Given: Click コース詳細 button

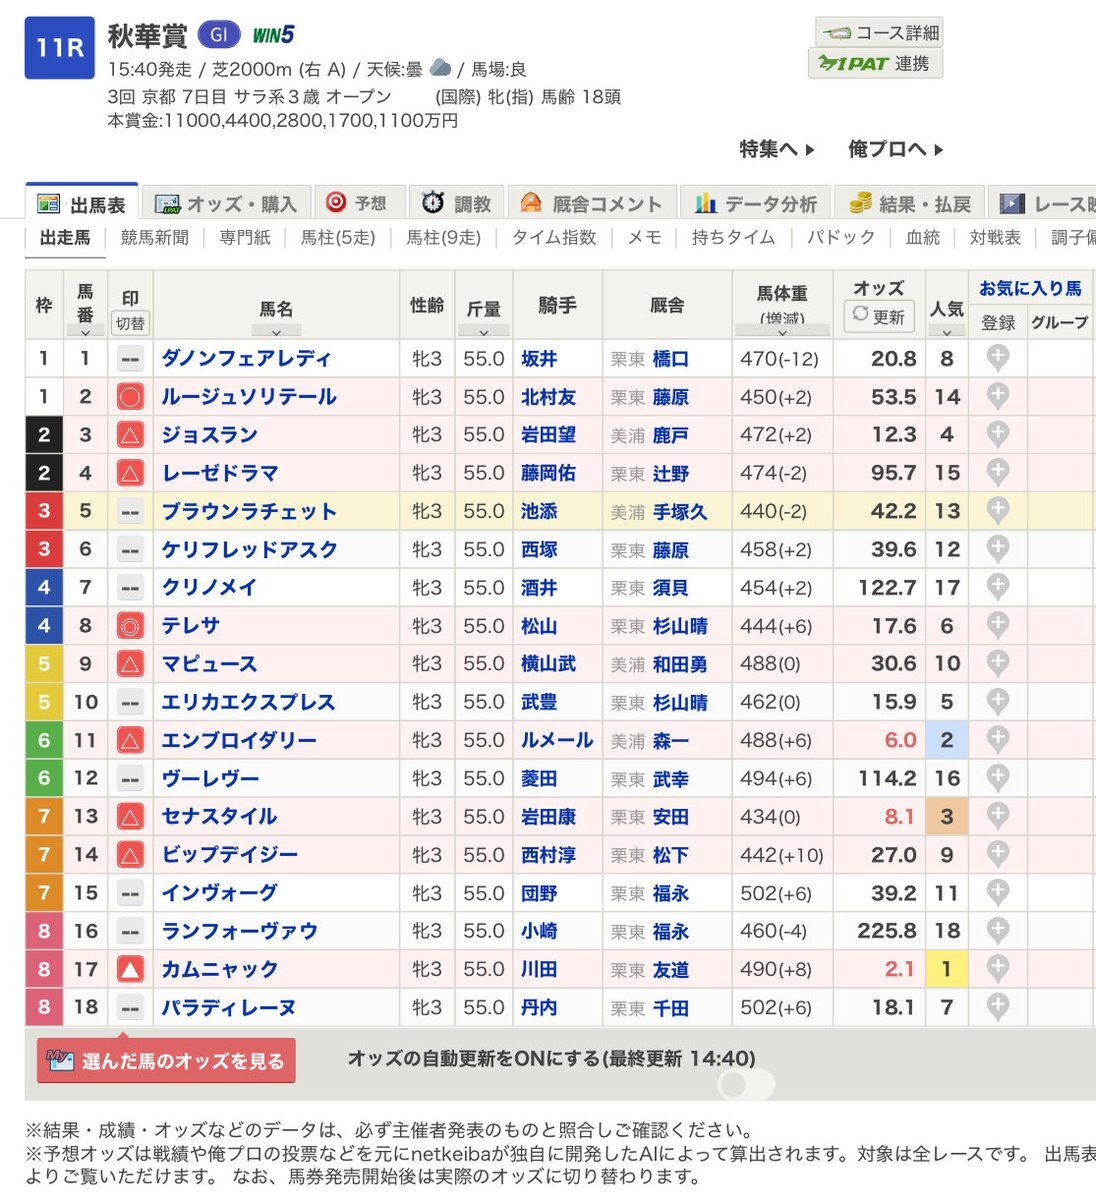Looking at the screenshot, I should tap(879, 33).
